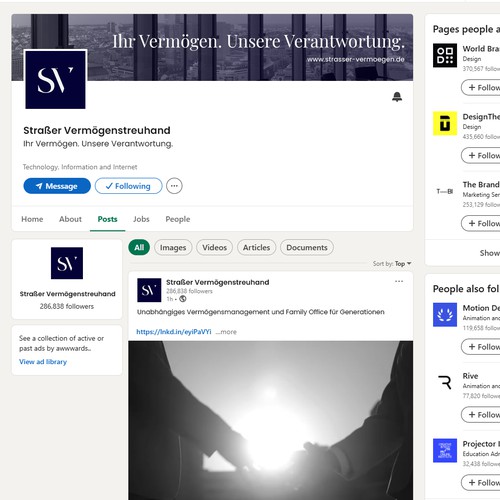Click the Rive page logo
500x500 pixels.
click(445, 383)
